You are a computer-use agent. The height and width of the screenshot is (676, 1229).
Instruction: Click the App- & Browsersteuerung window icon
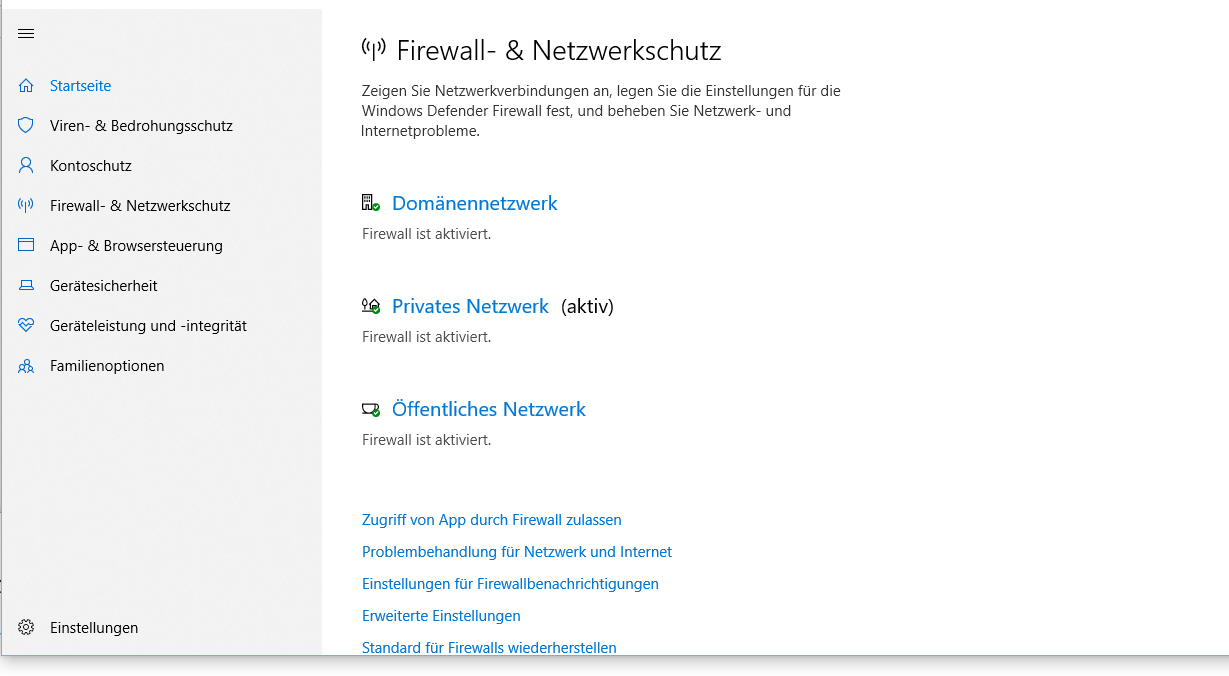26,246
